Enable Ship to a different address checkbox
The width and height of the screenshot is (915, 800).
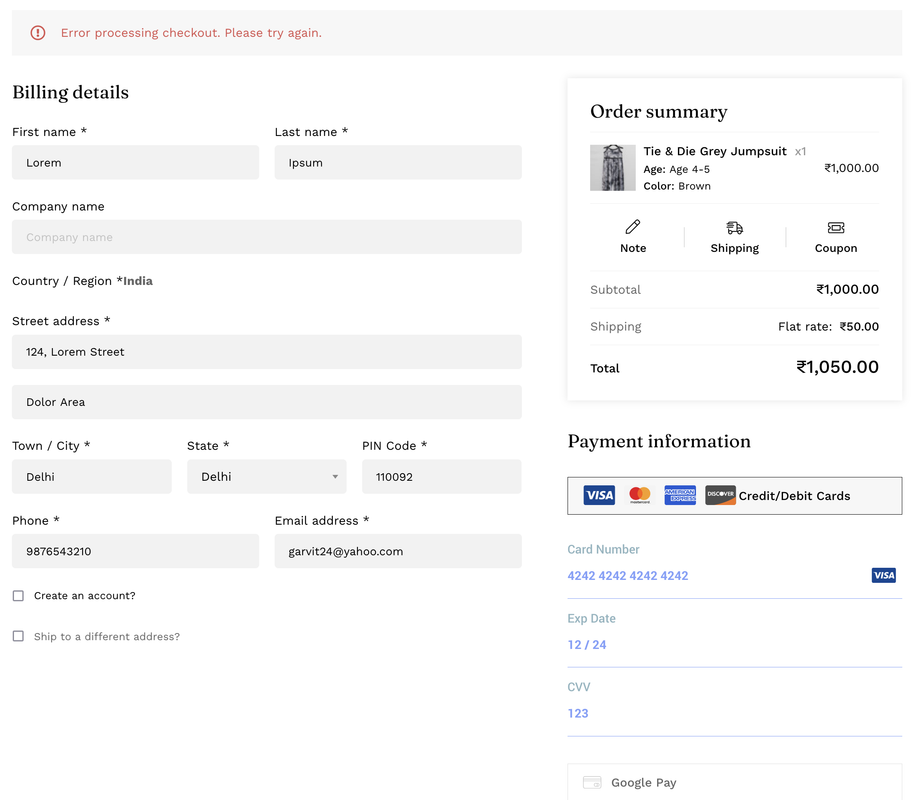click(x=19, y=636)
